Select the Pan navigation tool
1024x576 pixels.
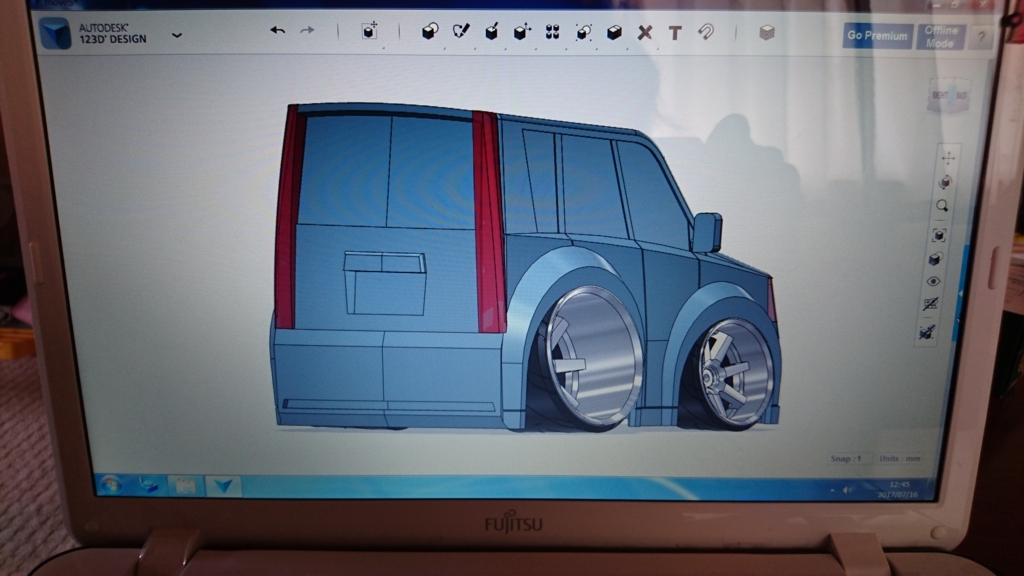tap(948, 157)
